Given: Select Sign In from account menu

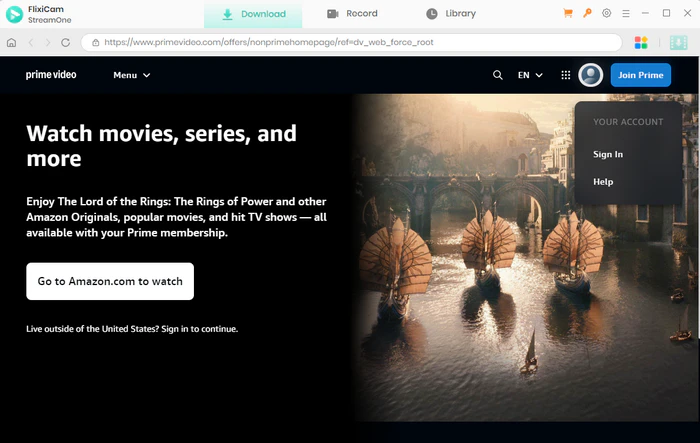Looking at the screenshot, I should click(x=608, y=154).
